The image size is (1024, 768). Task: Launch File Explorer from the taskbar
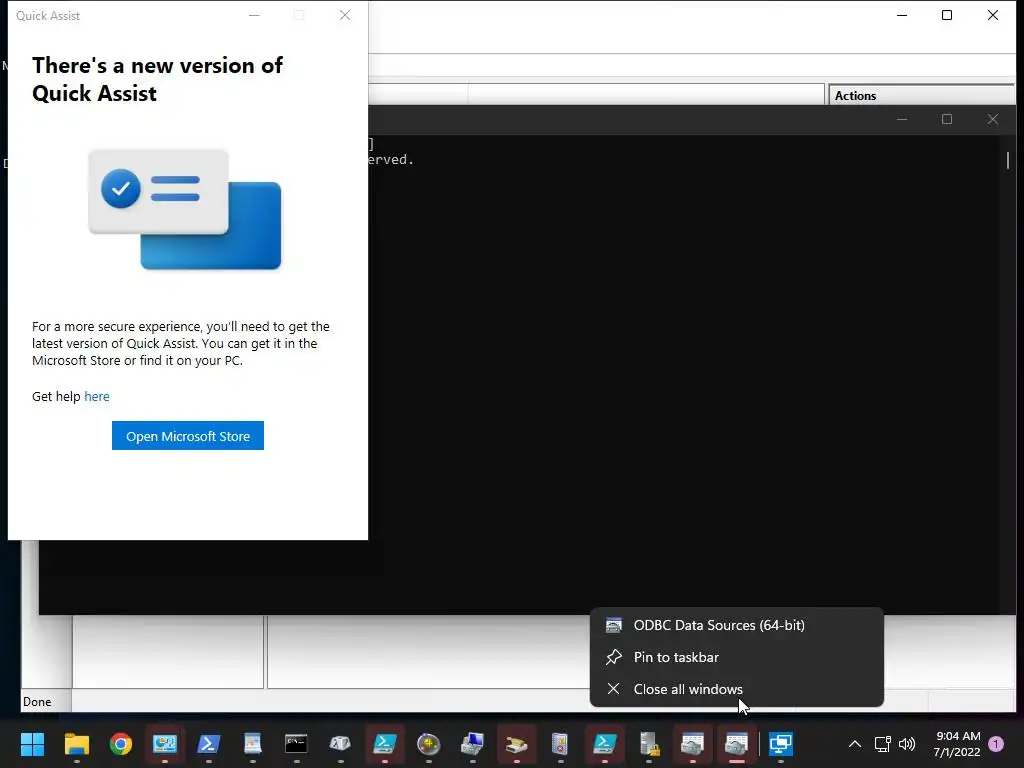(x=76, y=744)
